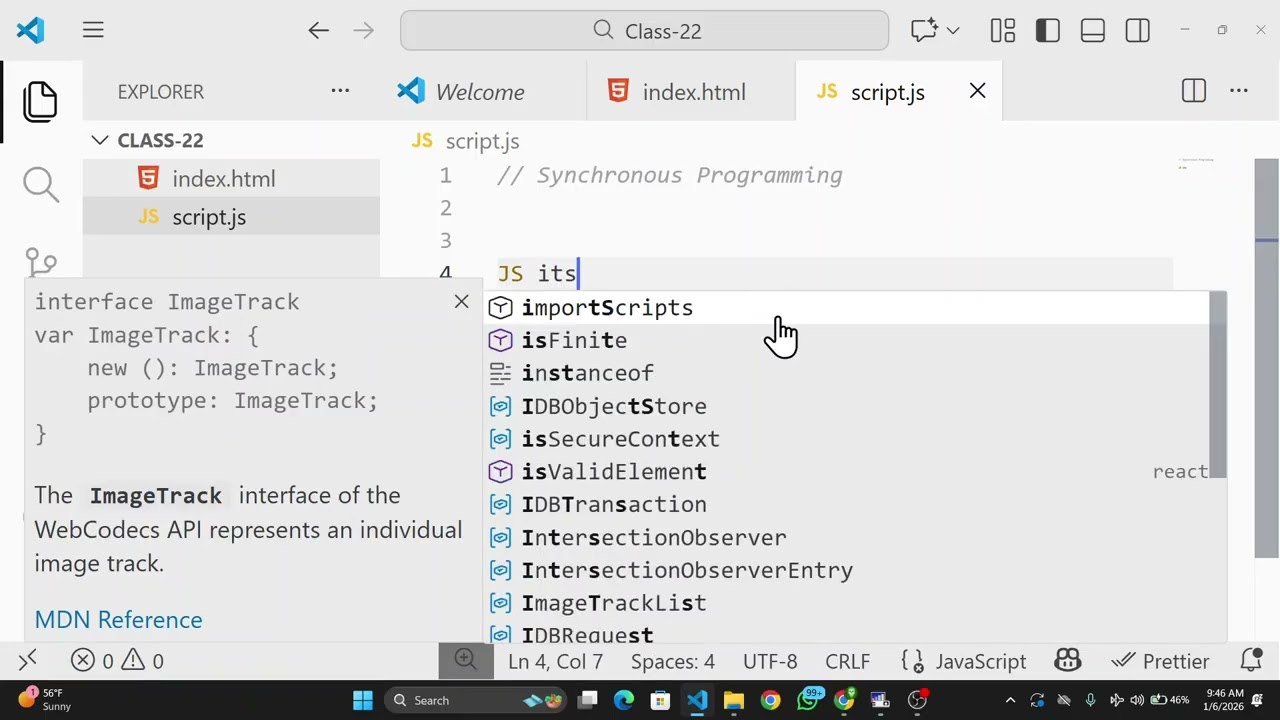Open Explorer views and more actions menu

[x=340, y=91]
